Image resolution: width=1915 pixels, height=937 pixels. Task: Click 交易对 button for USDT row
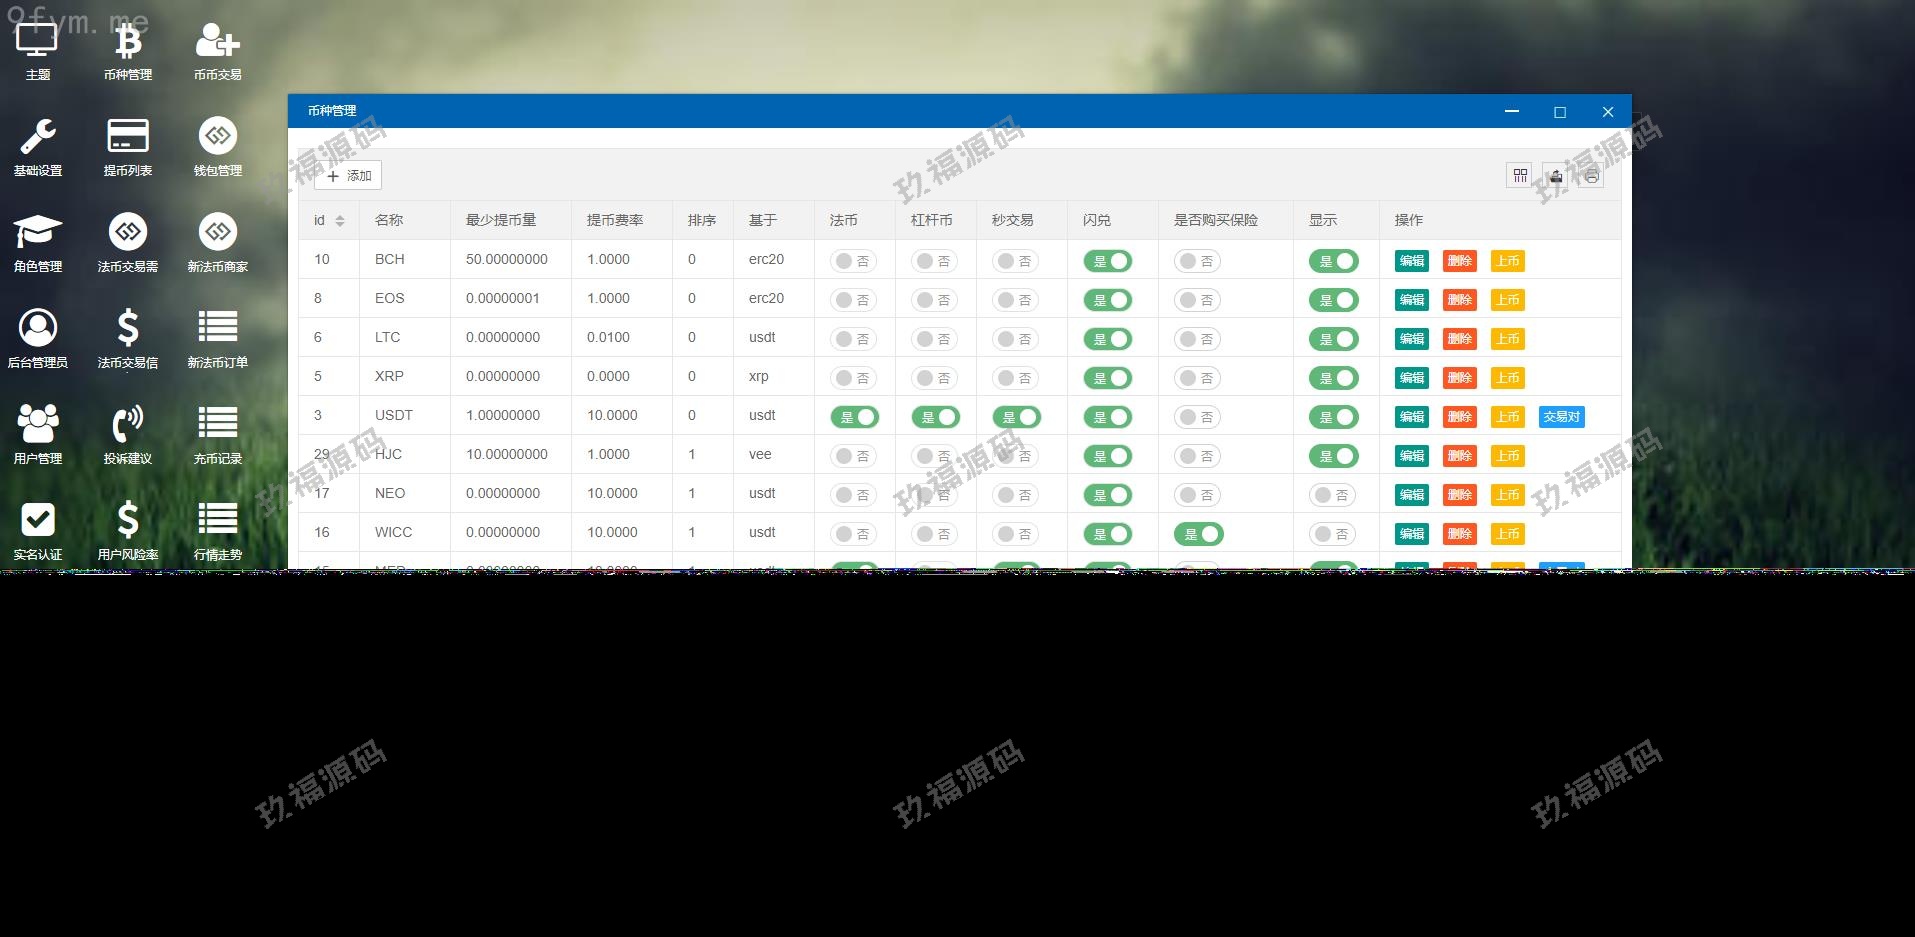click(1561, 417)
